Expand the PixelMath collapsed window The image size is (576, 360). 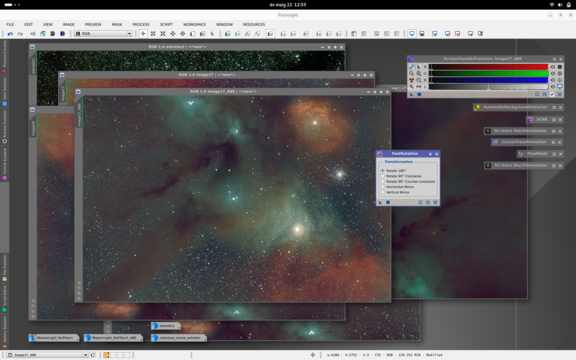(x=554, y=154)
